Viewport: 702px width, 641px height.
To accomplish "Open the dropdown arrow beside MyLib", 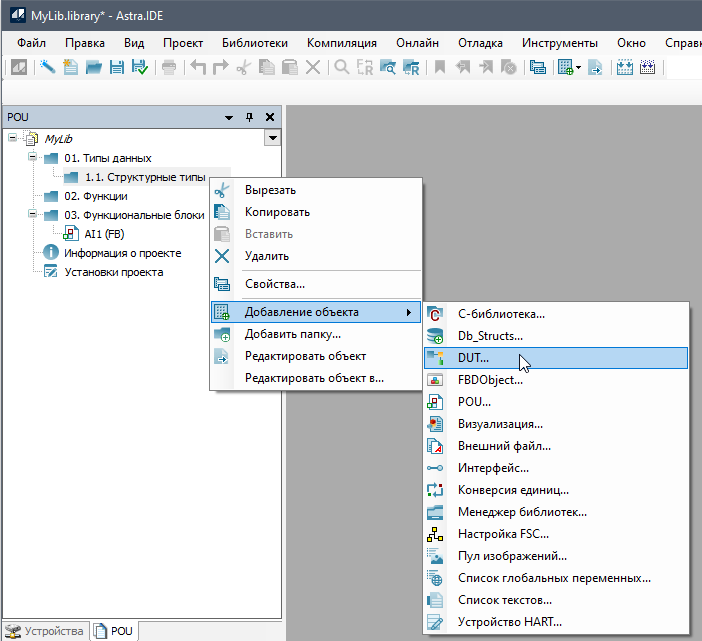I will point(271,139).
